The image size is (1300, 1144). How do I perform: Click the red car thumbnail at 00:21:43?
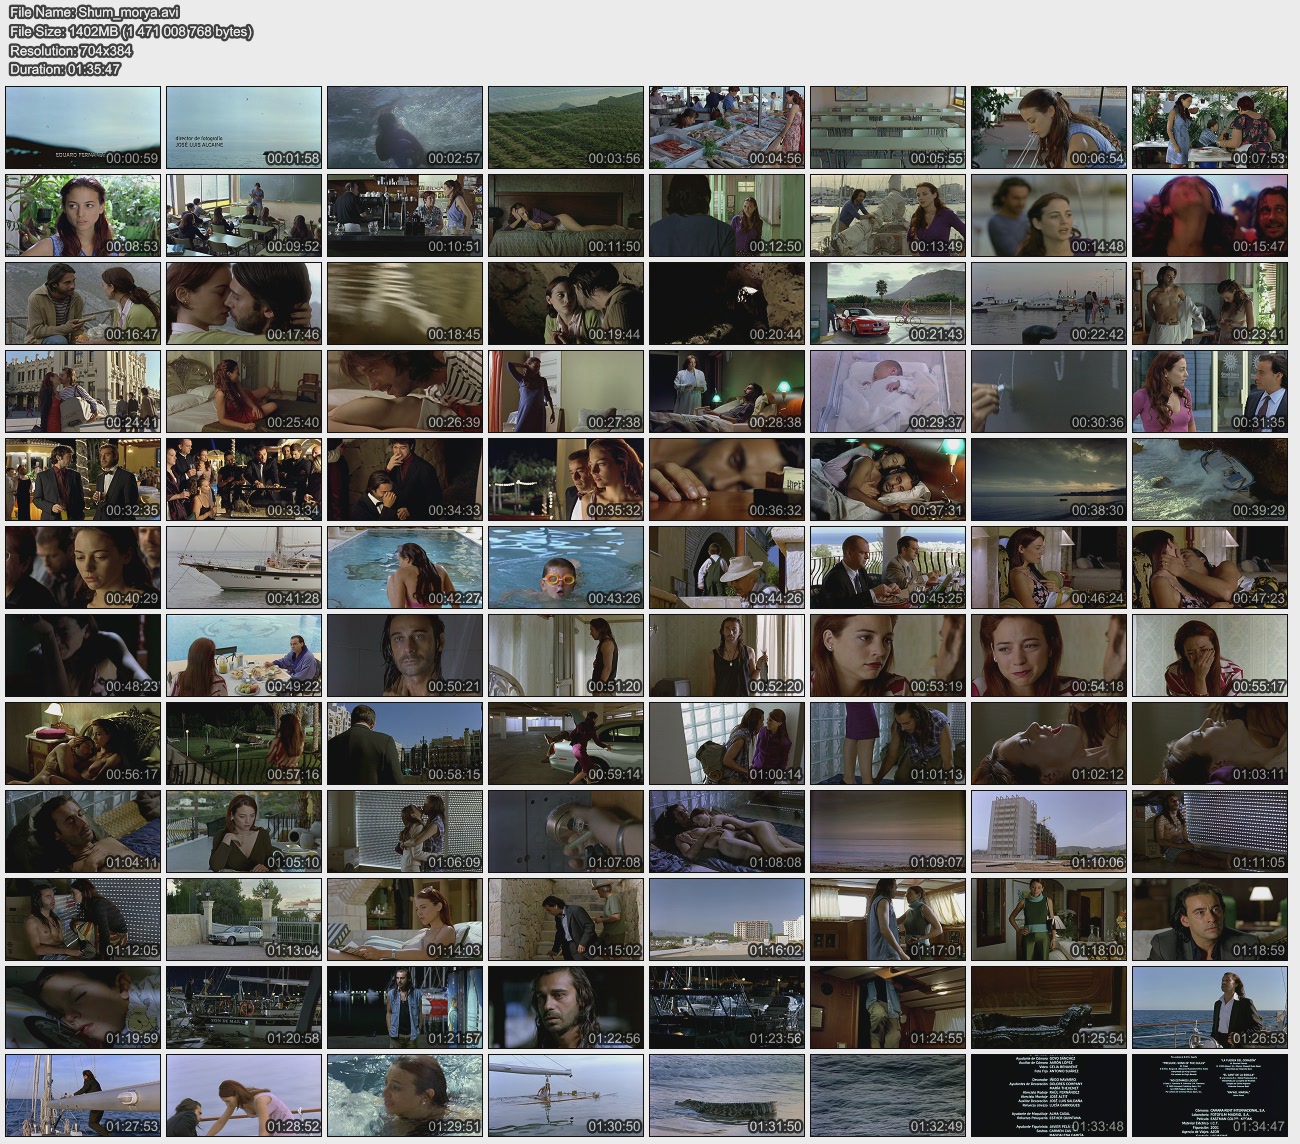tap(888, 303)
